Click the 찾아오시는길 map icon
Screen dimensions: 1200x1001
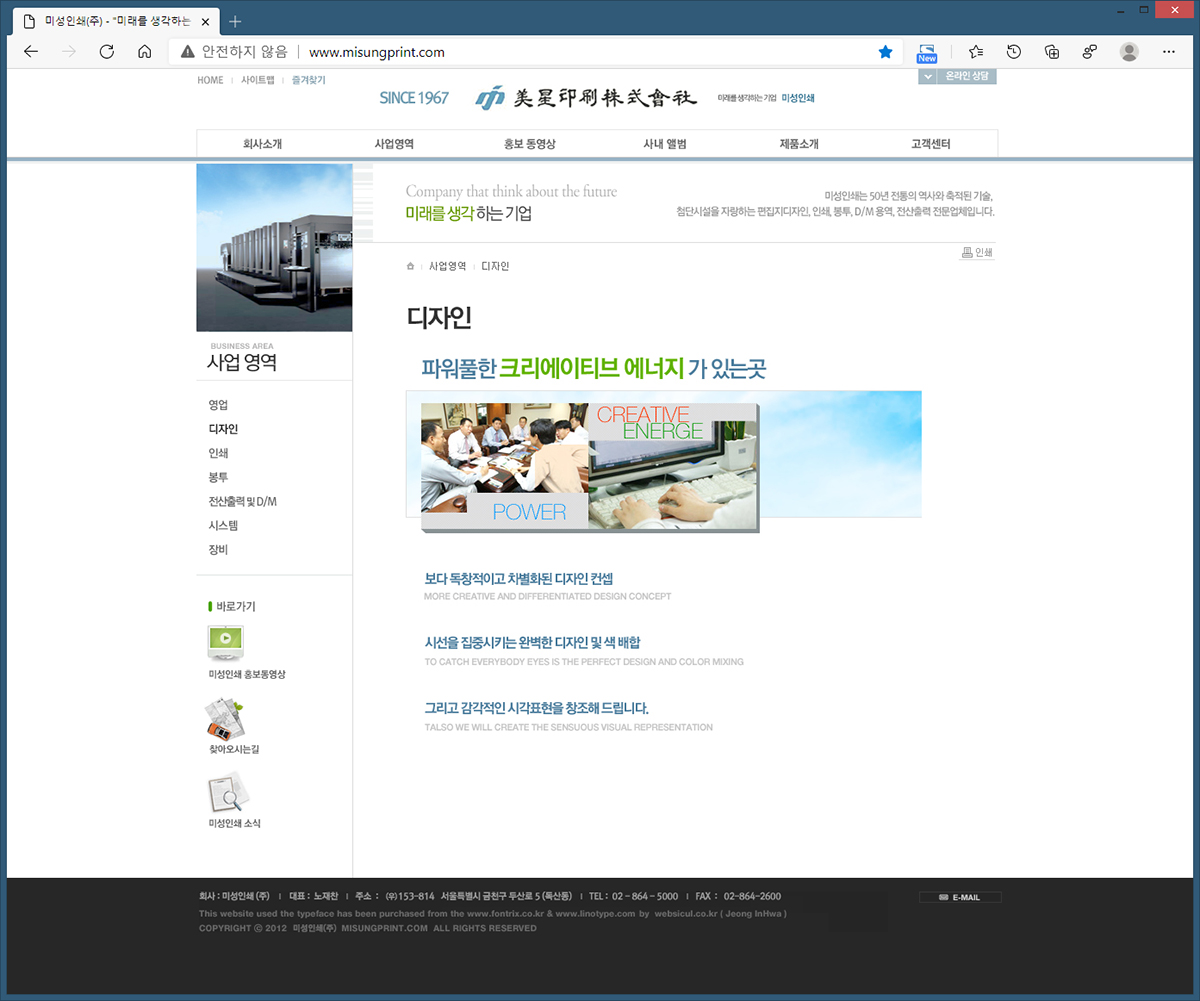(225, 717)
